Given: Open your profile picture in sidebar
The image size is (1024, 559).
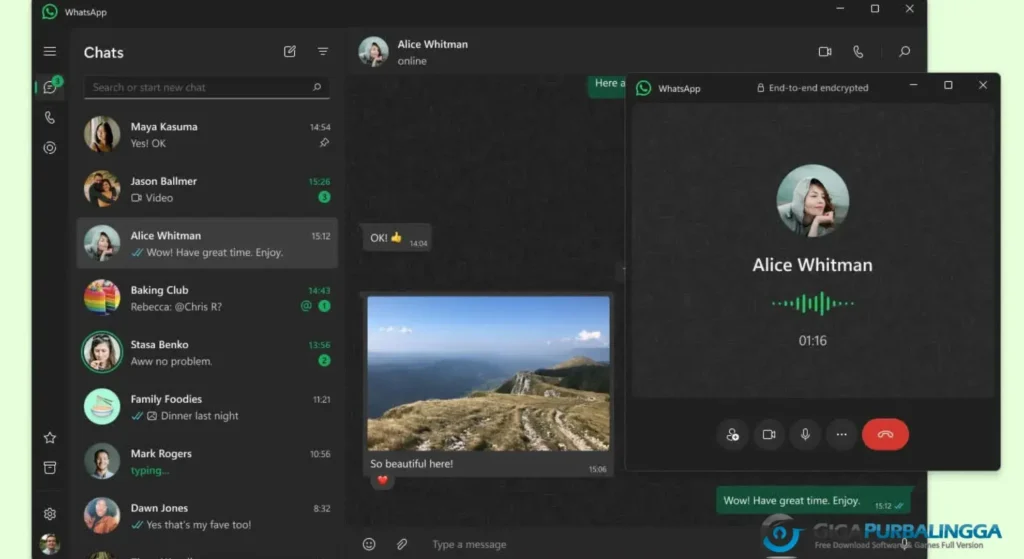Looking at the screenshot, I should point(50,543).
